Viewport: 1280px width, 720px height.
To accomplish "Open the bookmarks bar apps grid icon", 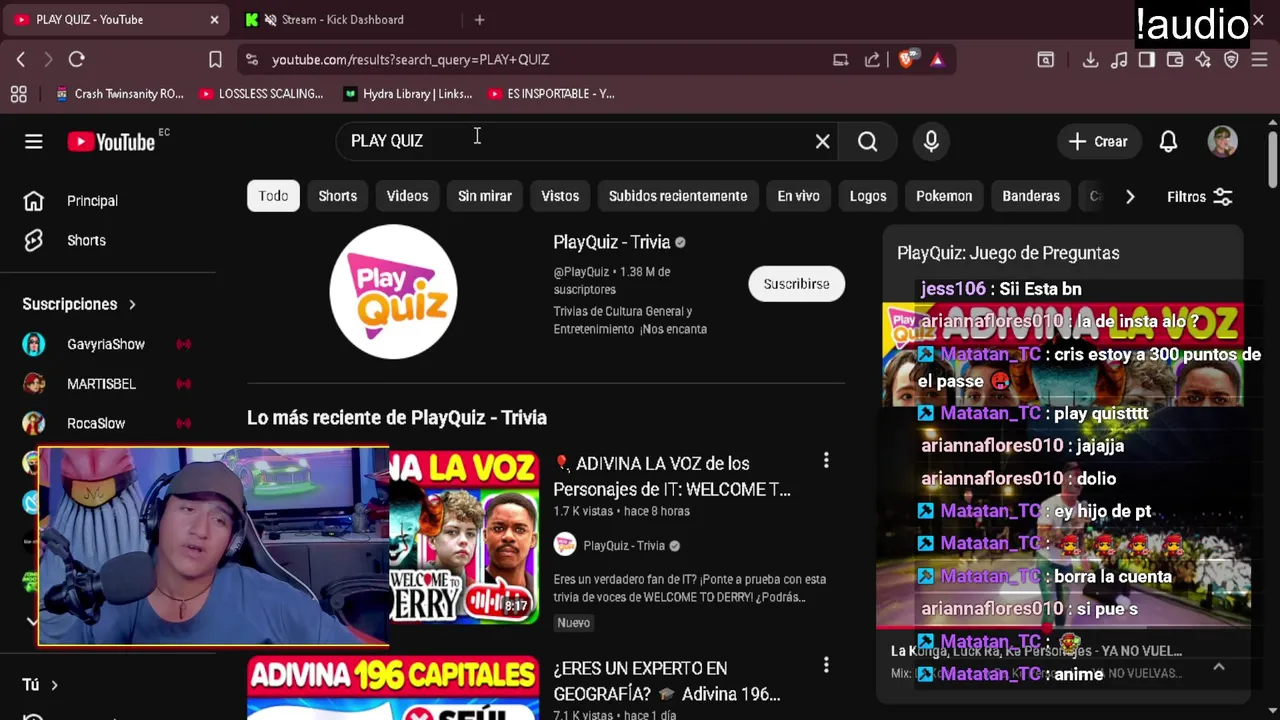I will click(x=18, y=94).
